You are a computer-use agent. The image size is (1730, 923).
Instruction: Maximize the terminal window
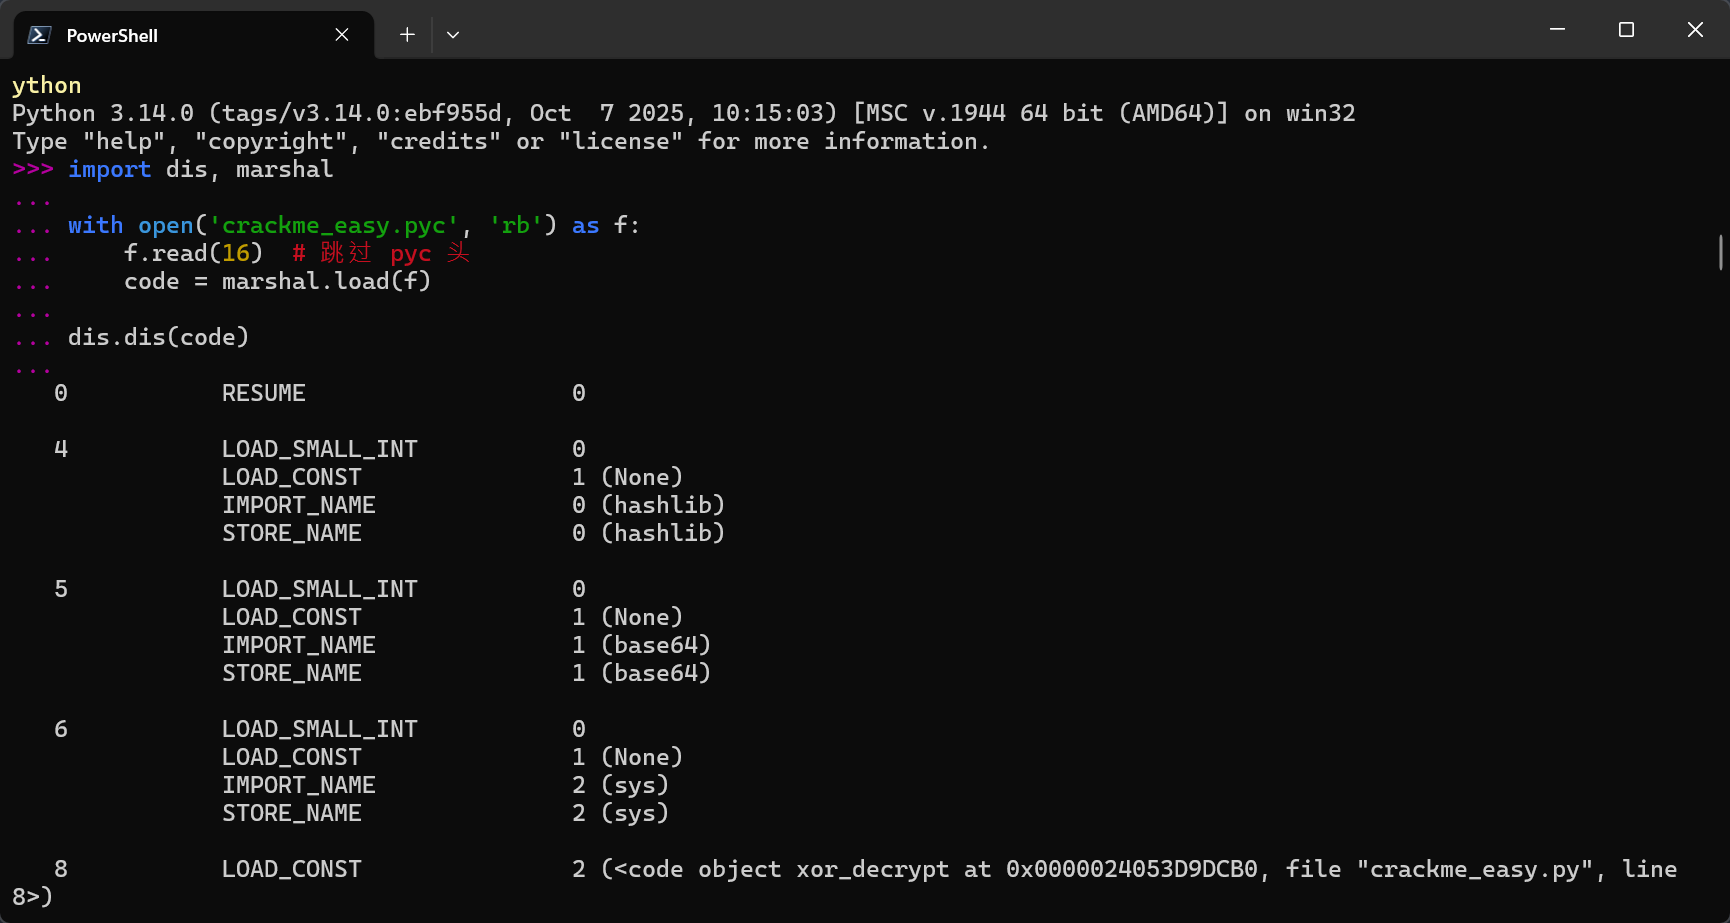1626,30
